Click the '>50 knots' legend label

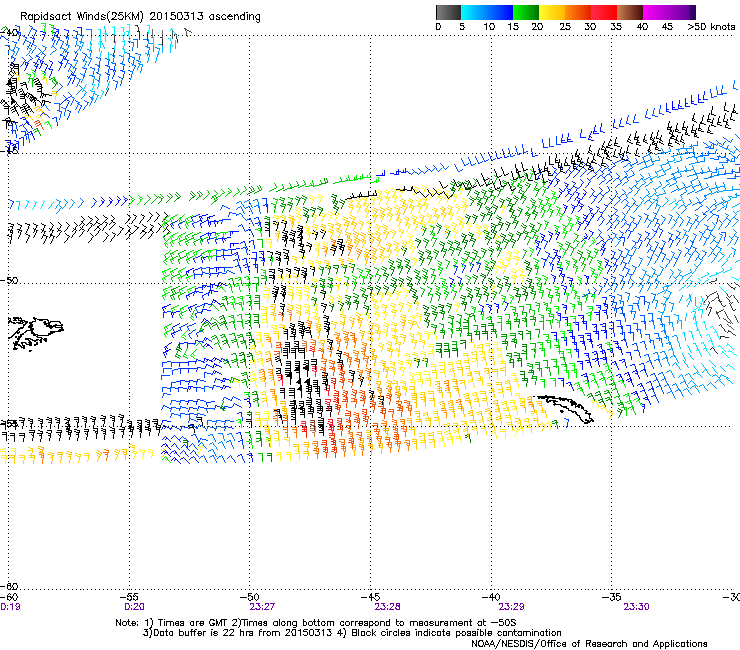pyautogui.click(x=711, y=27)
